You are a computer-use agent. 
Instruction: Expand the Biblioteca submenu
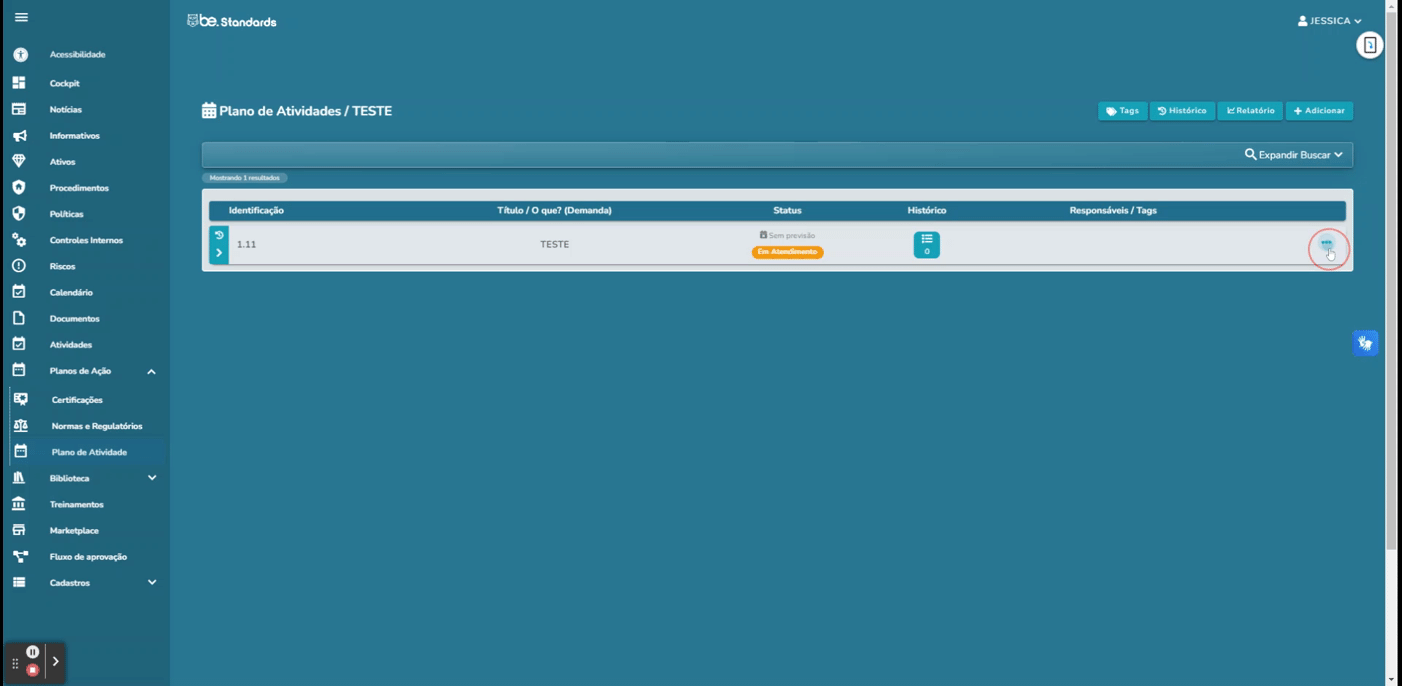[x=152, y=478]
